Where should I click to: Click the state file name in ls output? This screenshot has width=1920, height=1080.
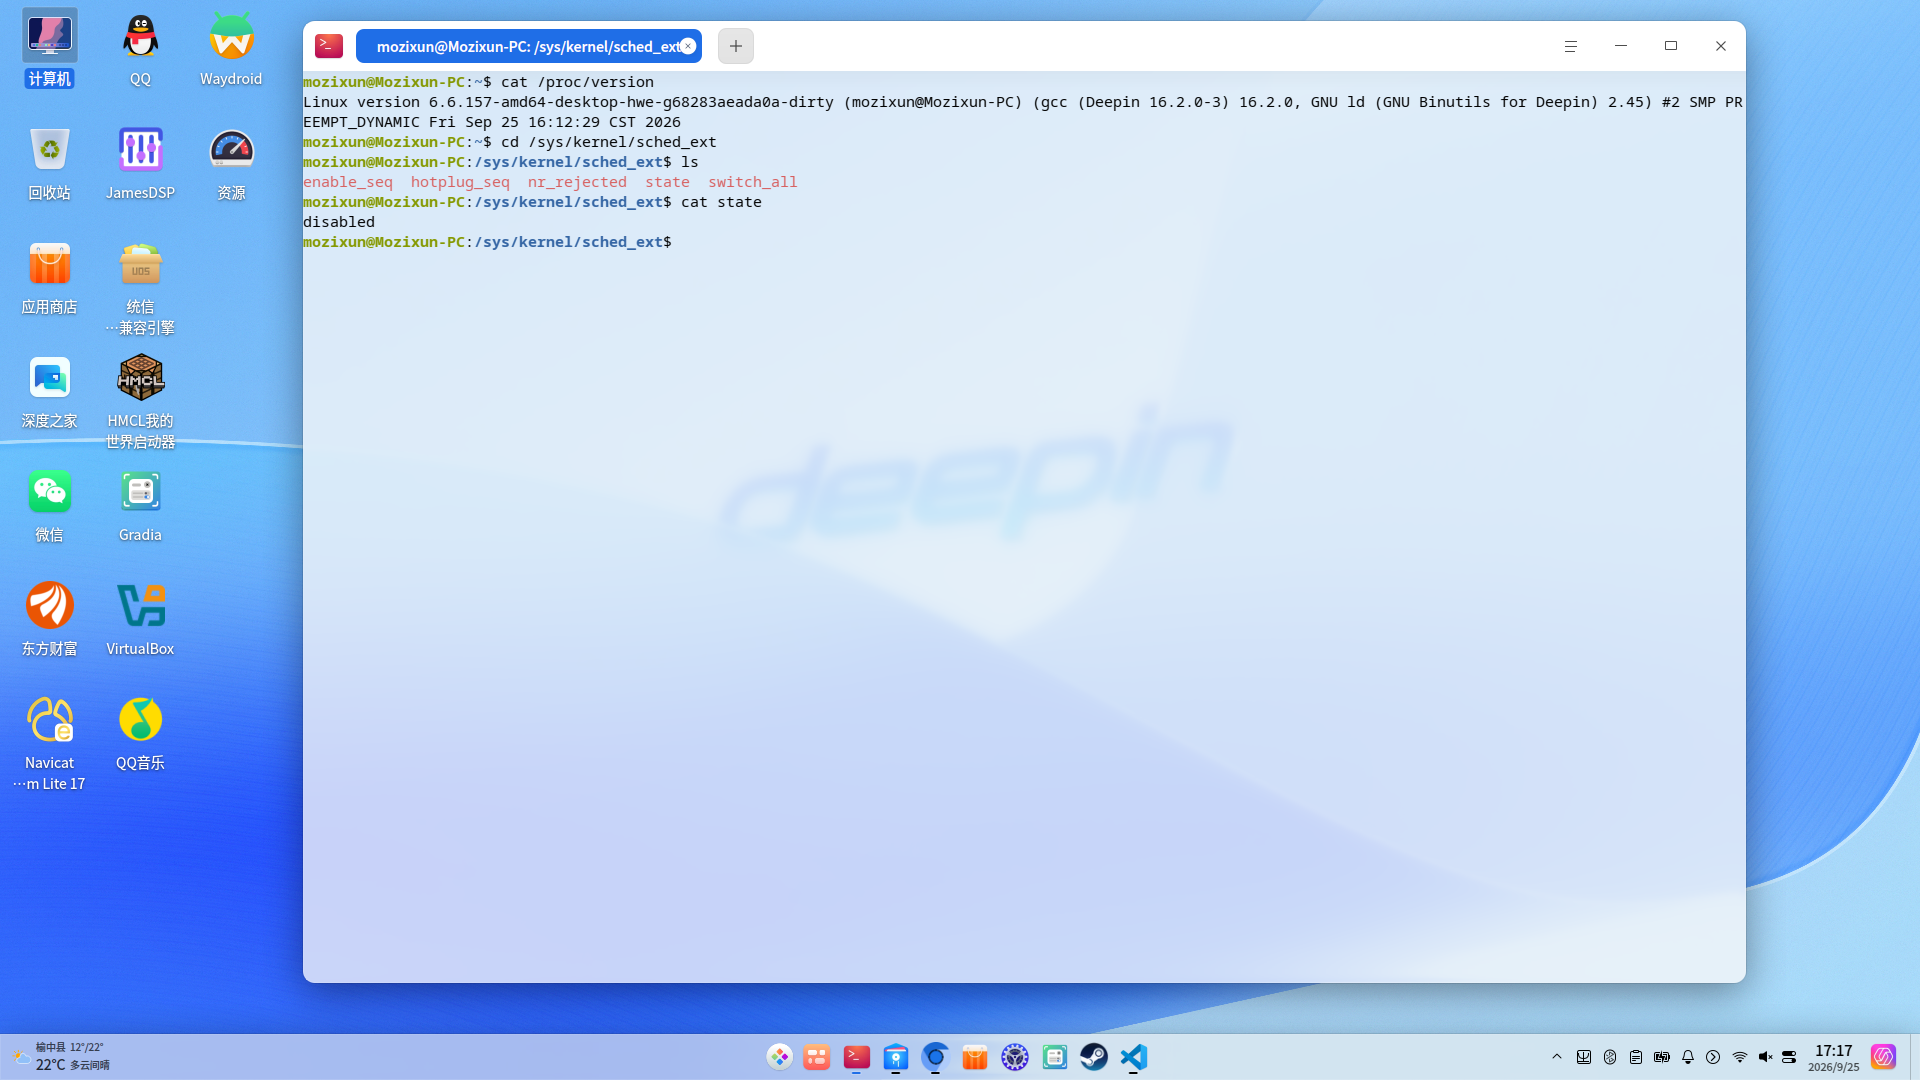667,182
